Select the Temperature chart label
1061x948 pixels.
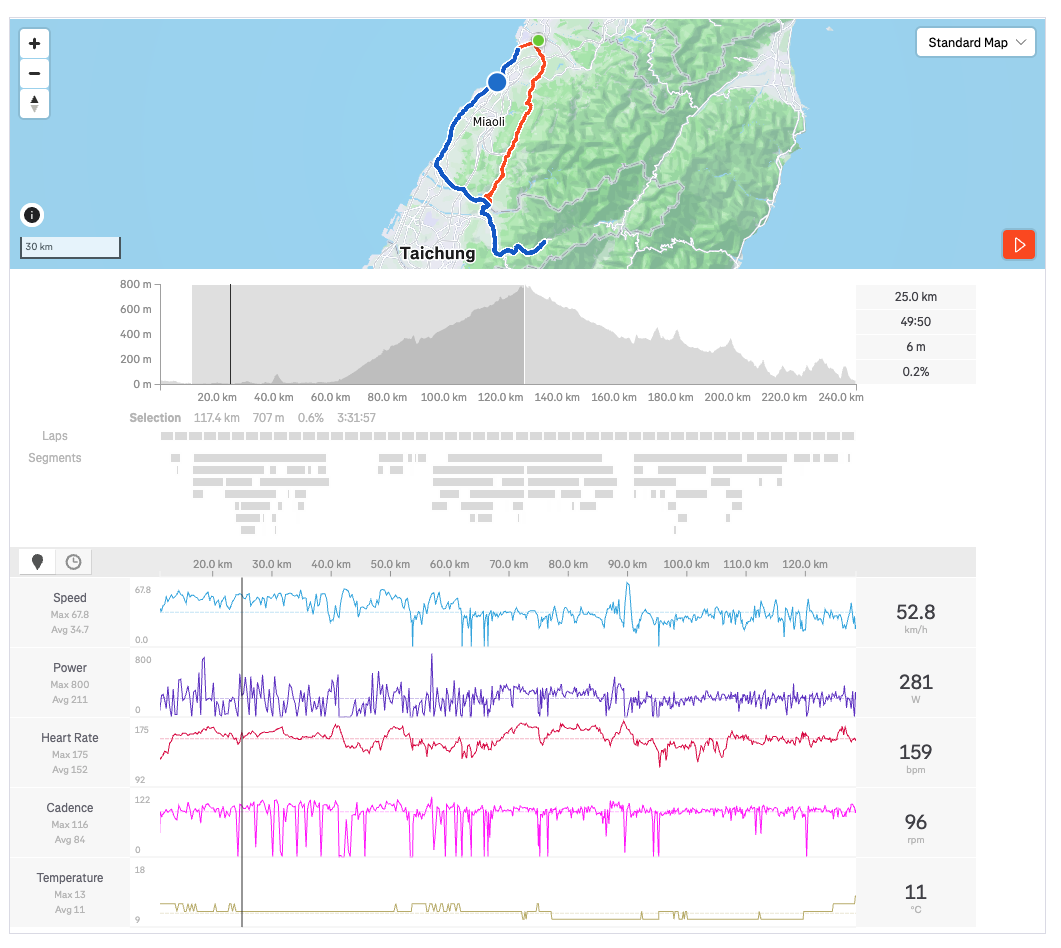tap(70, 878)
